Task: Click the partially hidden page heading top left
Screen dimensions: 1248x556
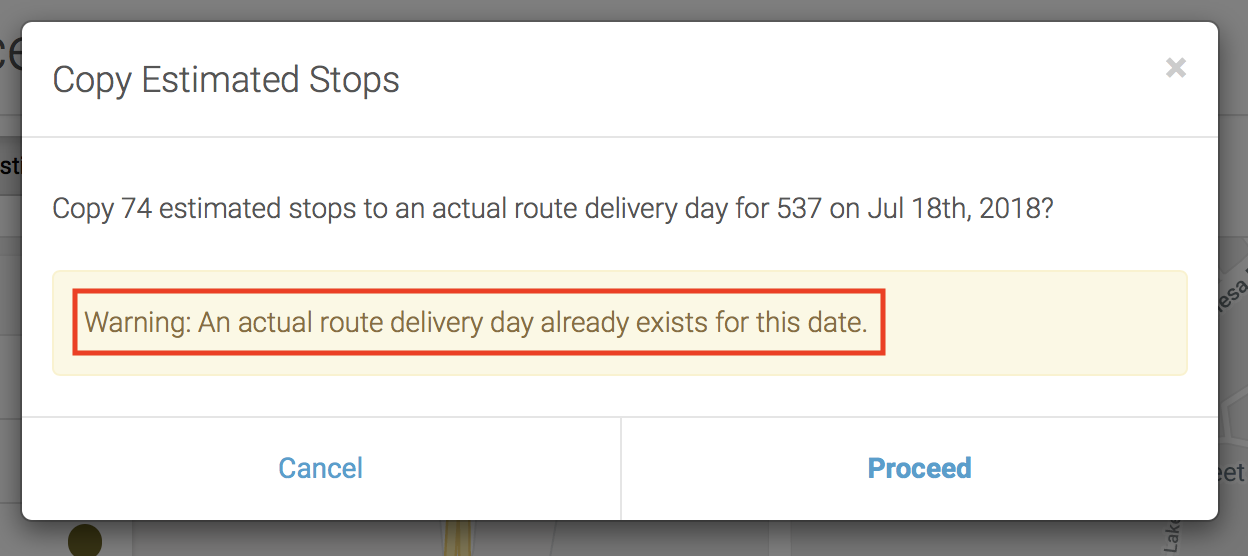Action: 10,55
